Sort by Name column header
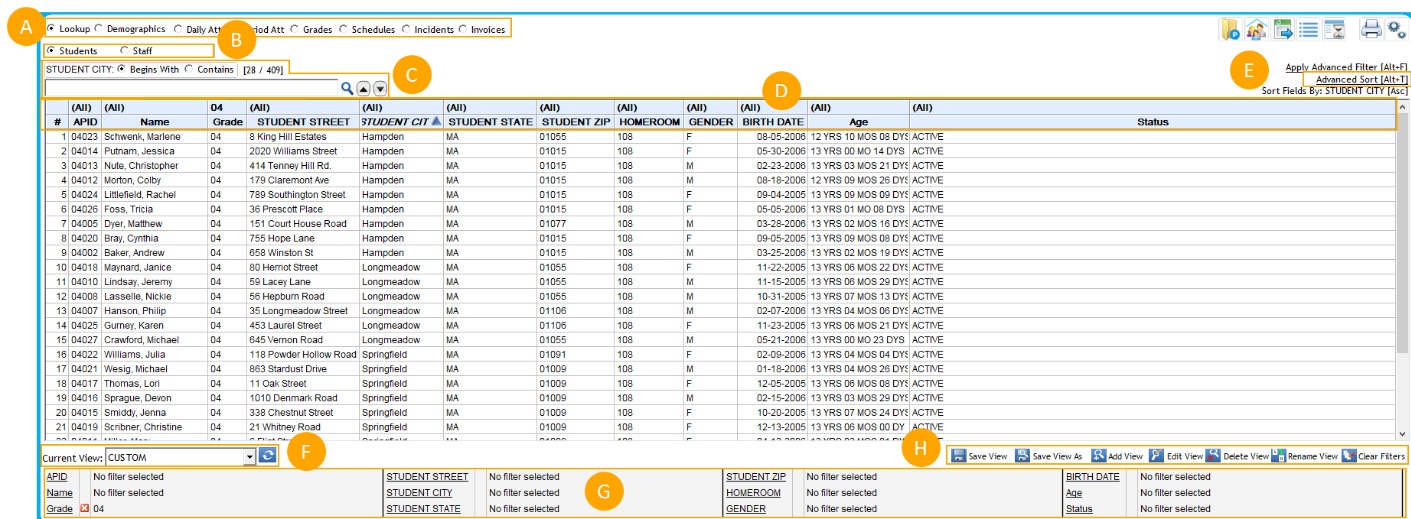1411x519 pixels. pyautogui.click(x=154, y=121)
